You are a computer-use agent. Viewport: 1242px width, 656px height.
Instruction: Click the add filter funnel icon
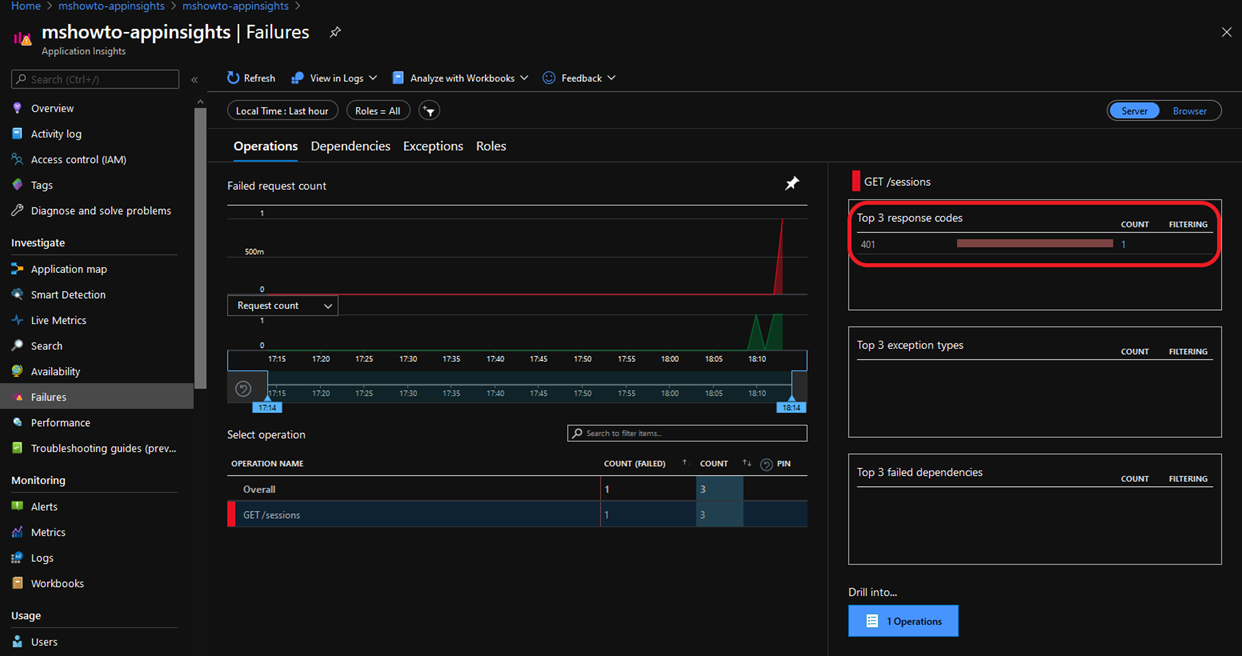point(429,111)
